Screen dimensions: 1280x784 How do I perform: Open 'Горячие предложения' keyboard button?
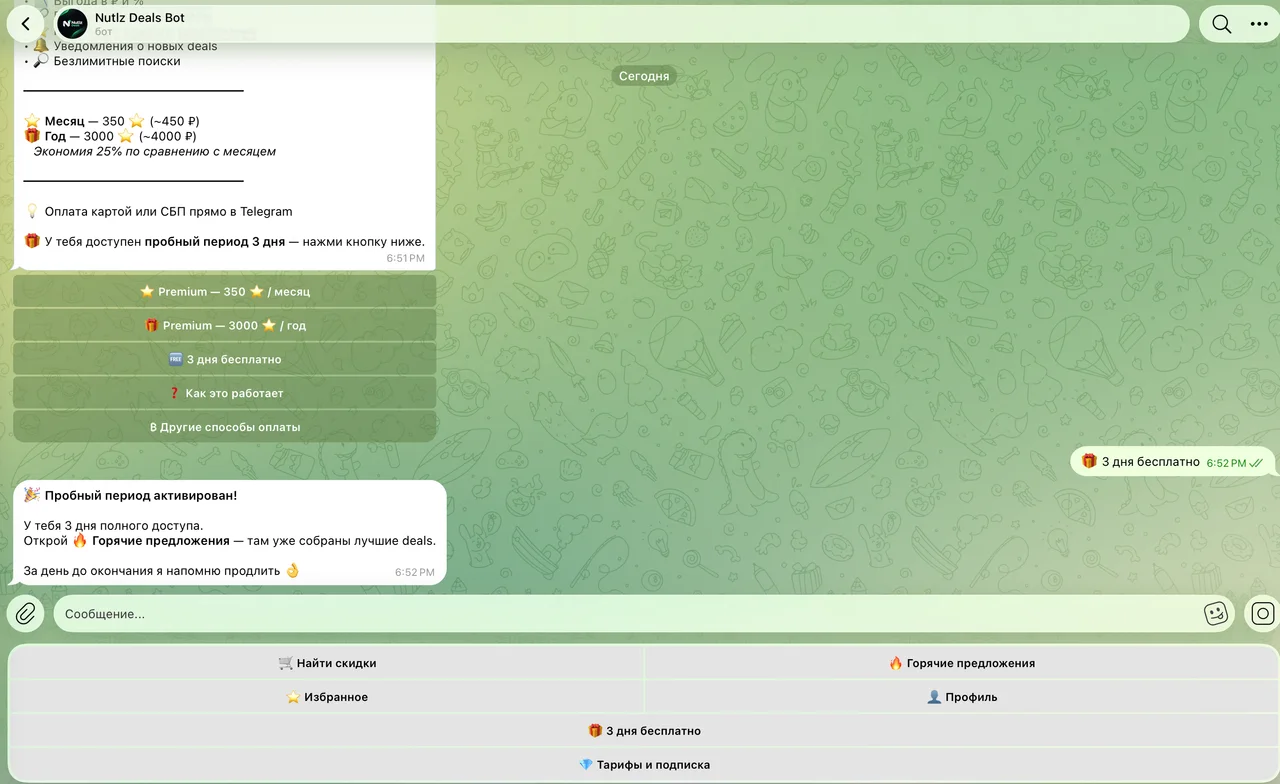(962, 663)
